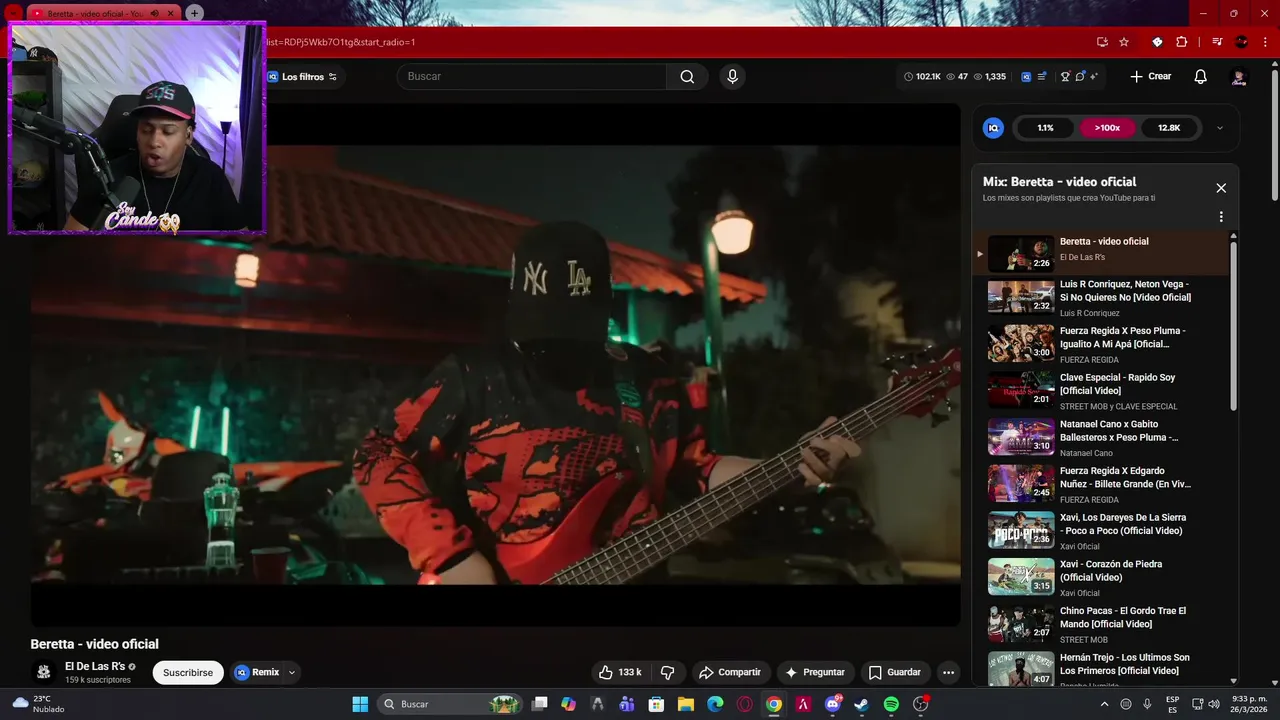Click the Preguntar button
Screen dimensions: 1280x720
click(816, 672)
